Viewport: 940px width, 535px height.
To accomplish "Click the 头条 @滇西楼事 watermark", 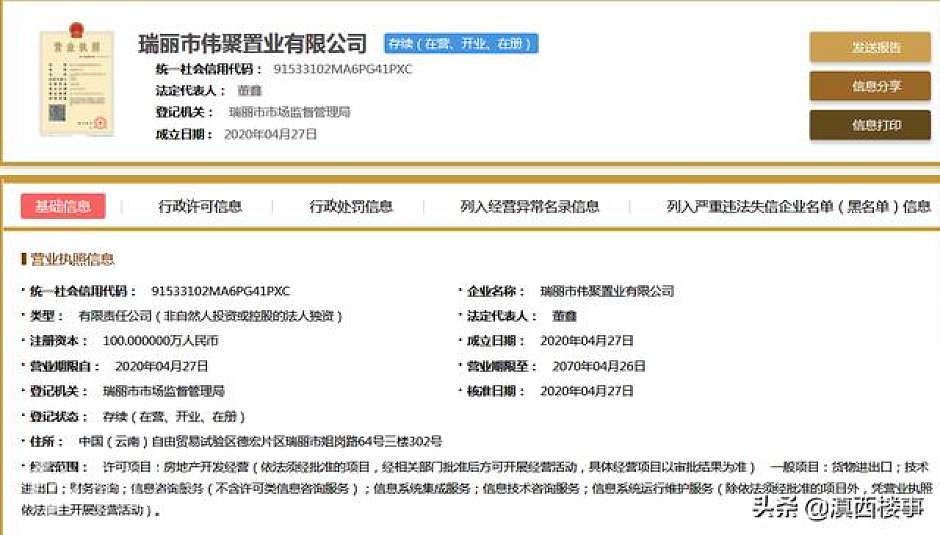I will [837, 508].
